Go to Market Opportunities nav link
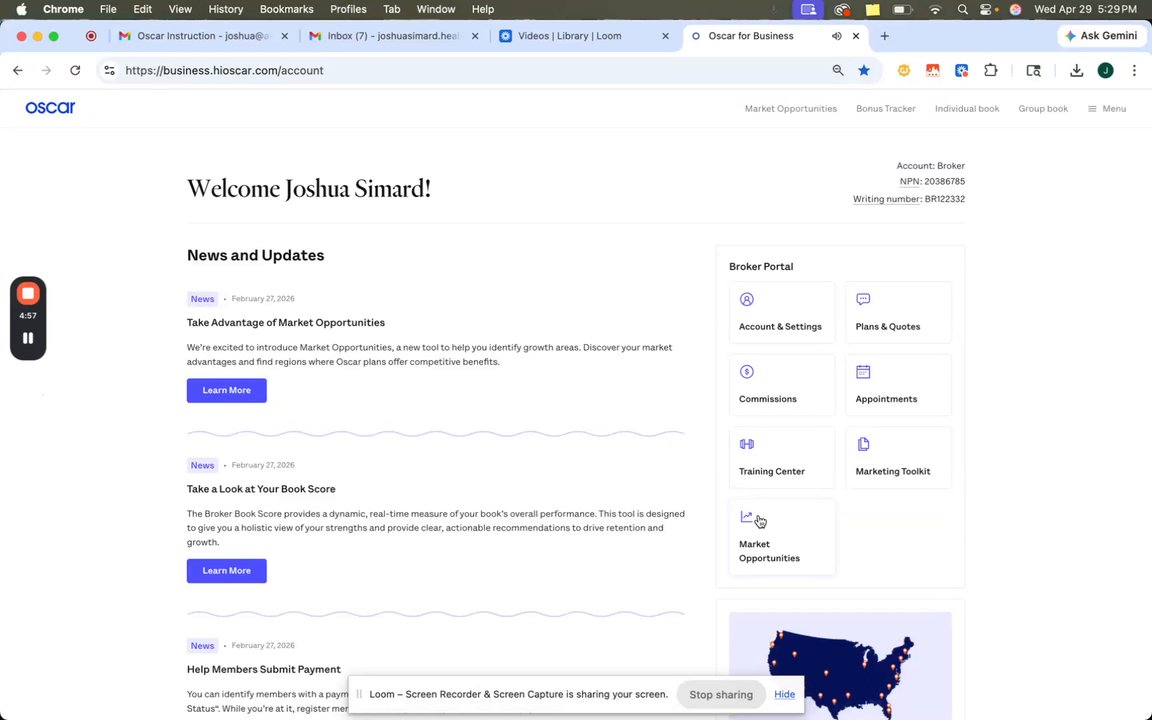1152x720 pixels. 791,109
